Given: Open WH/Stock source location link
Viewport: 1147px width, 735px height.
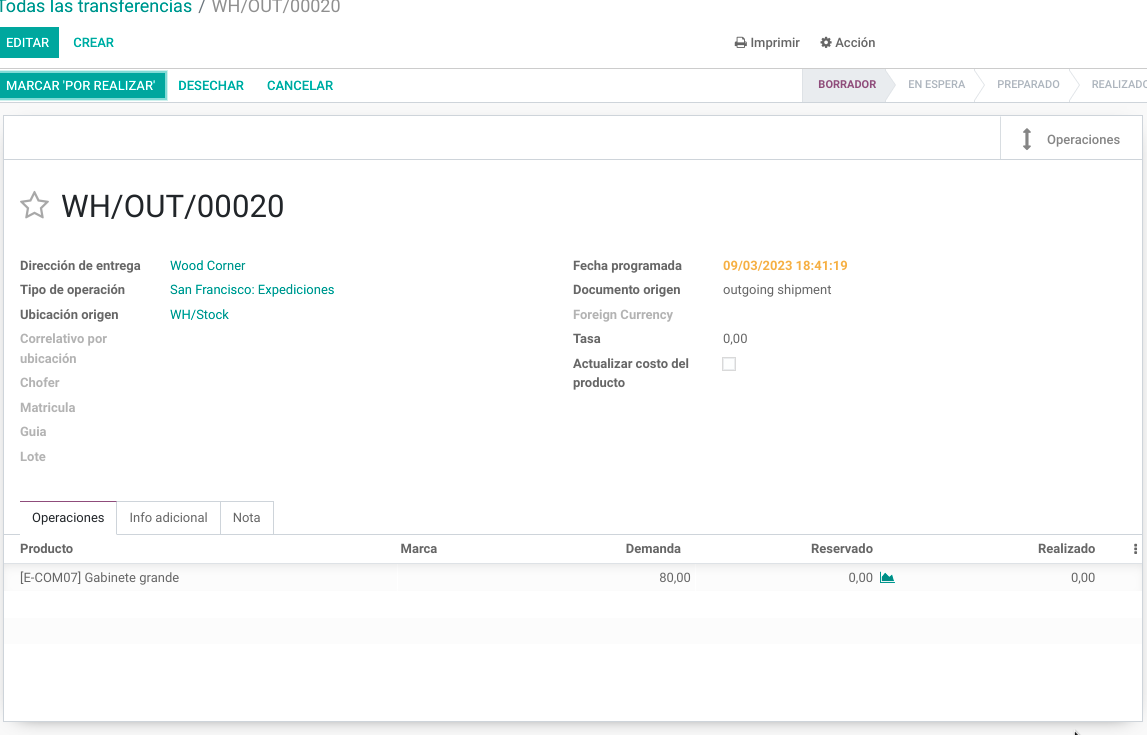Looking at the screenshot, I should [x=199, y=314].
